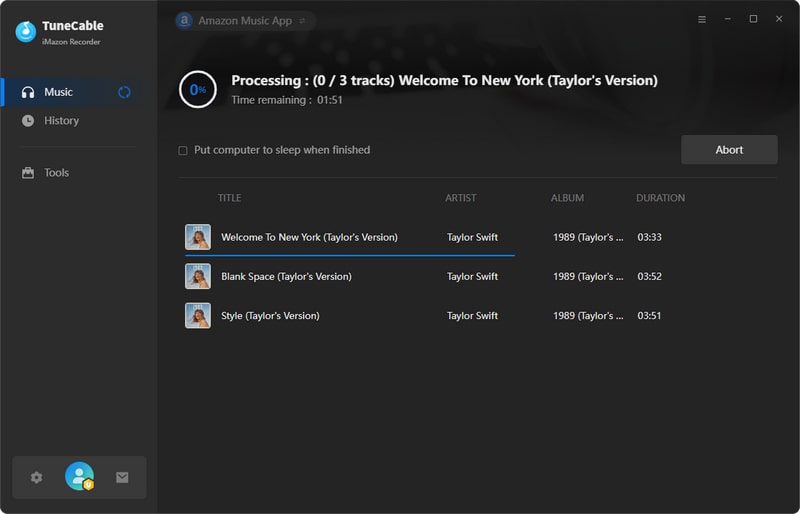Switch source via Amazon Music App selector
Image resolution: width=800 pixels, height=514 pixels.
[245, 21]
